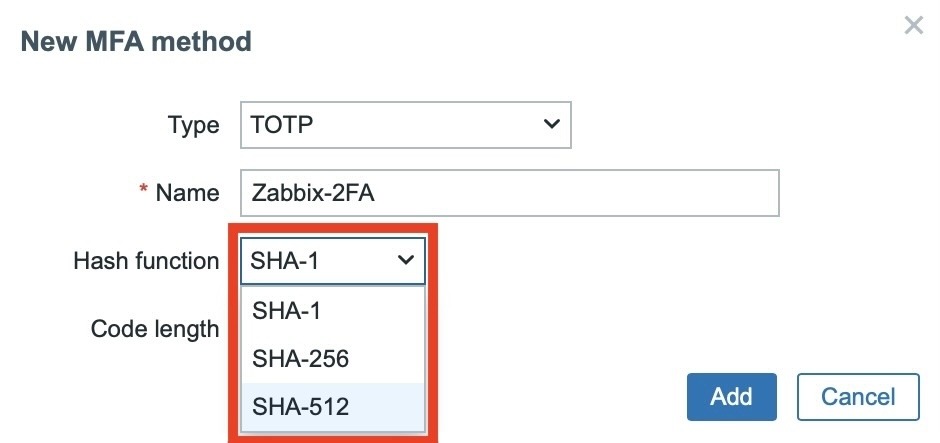Close the New MFA method dialog
Viewport: 940px width, 443px height.
click(913, 26)
